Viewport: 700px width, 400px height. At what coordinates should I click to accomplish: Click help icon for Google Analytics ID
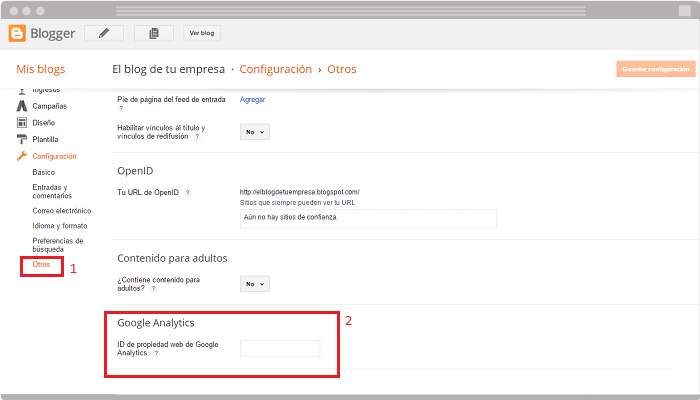coord(156,354)
